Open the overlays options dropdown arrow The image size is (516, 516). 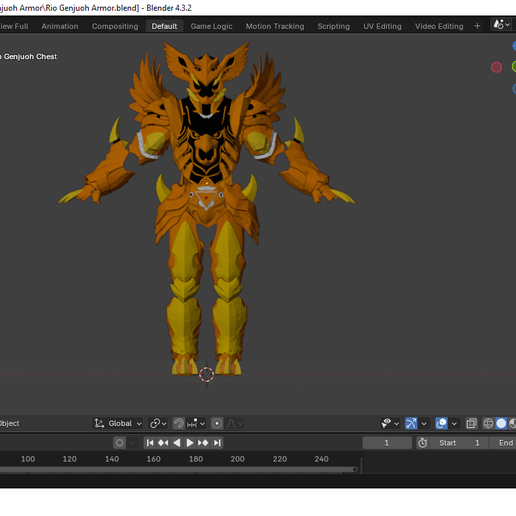454,423
